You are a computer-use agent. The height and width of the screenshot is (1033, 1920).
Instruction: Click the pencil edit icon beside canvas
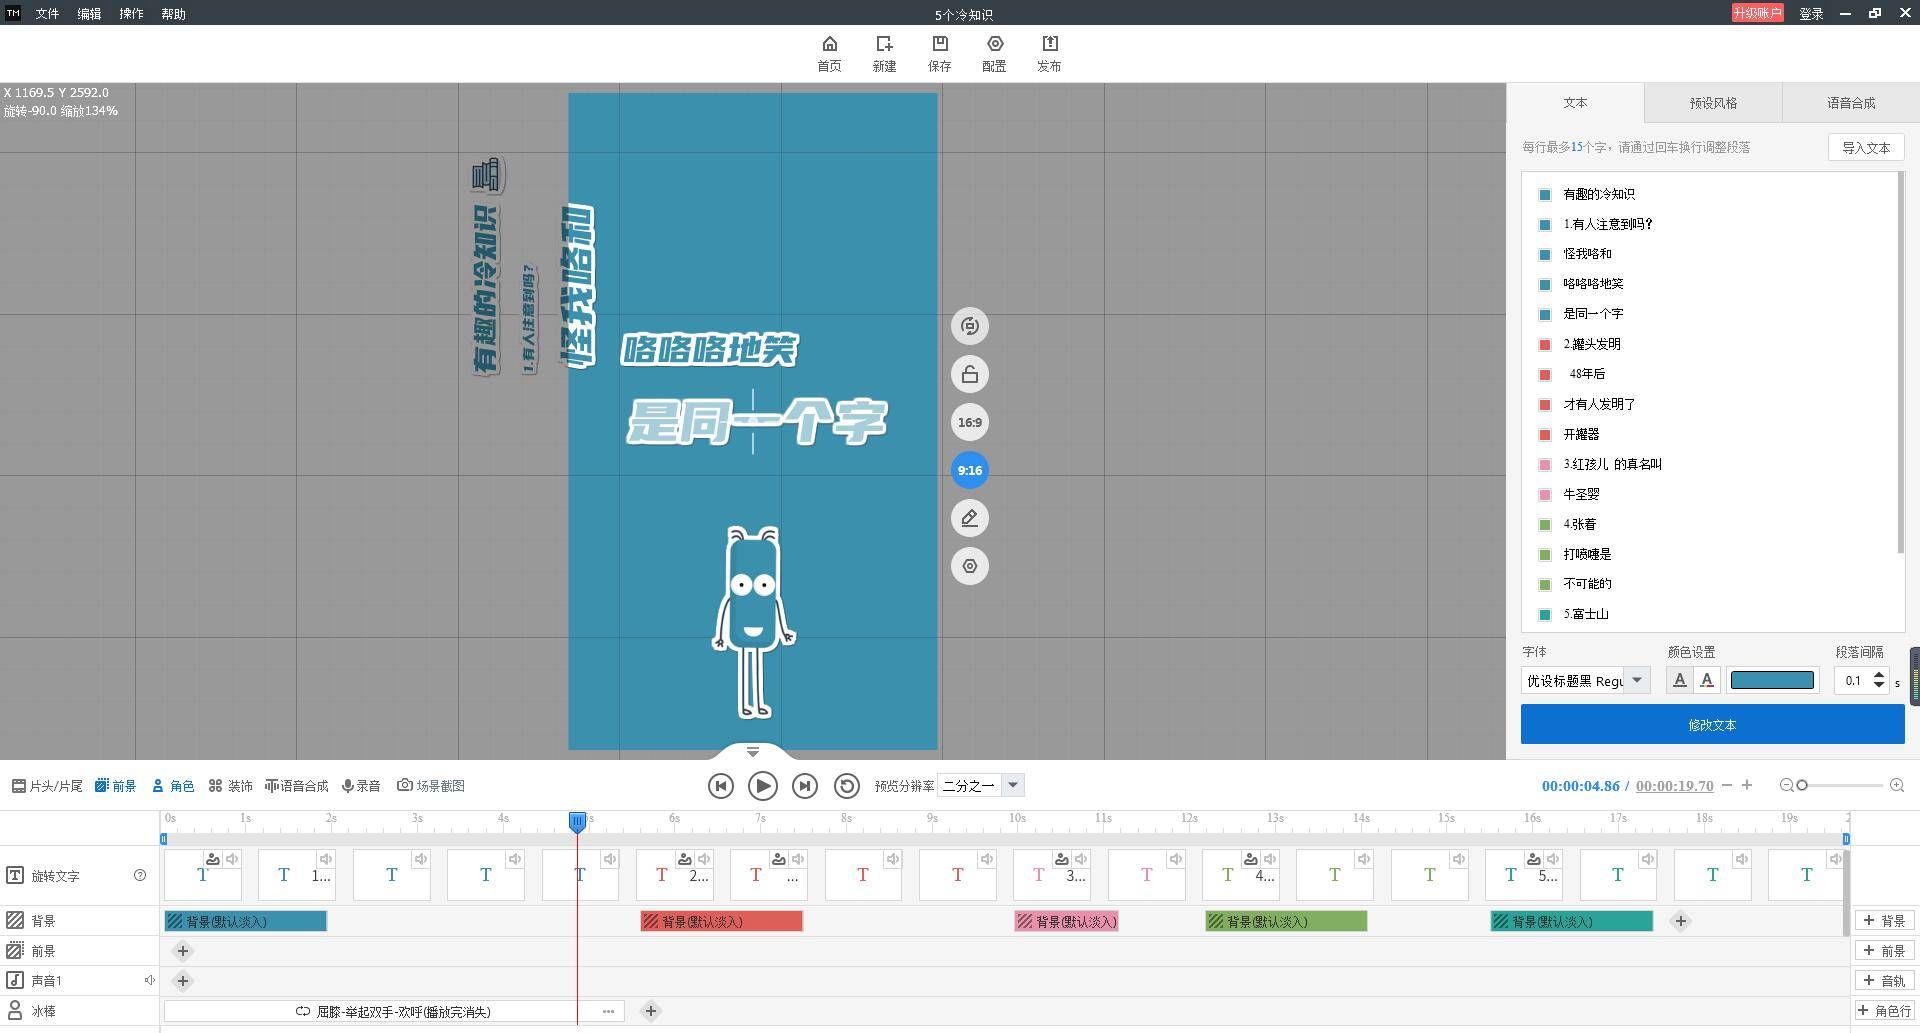click(969, 519)
